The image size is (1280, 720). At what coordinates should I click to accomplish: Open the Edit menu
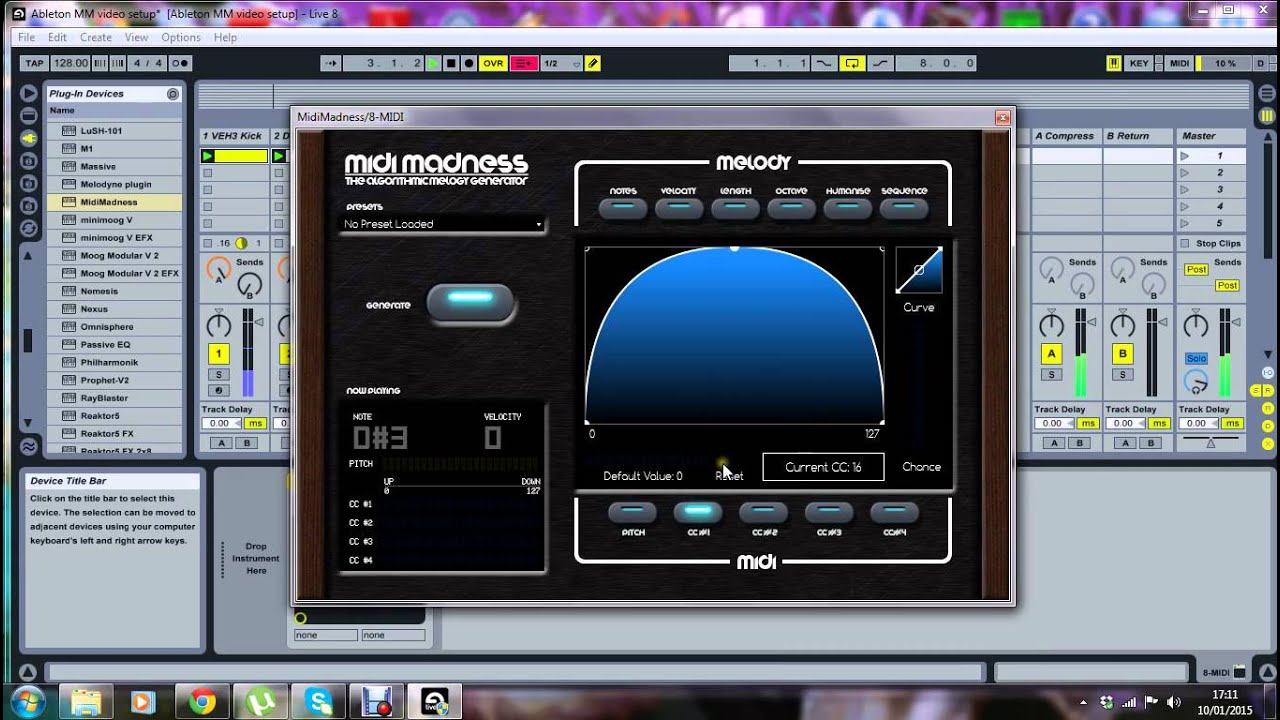(57, 37)
